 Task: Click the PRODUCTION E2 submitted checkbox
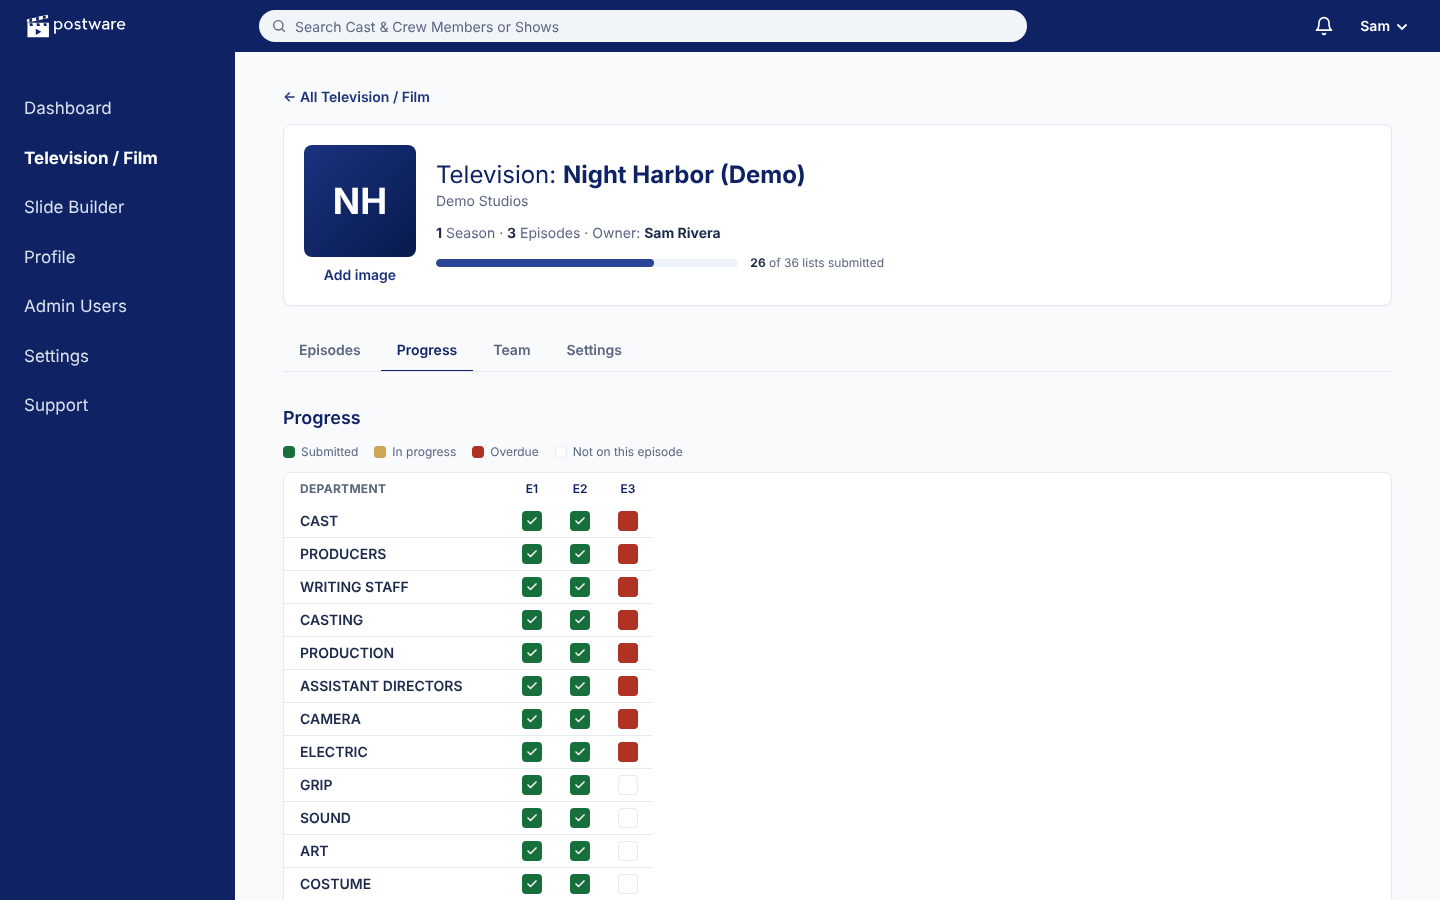pyautogui.click(x=580, y=653)
